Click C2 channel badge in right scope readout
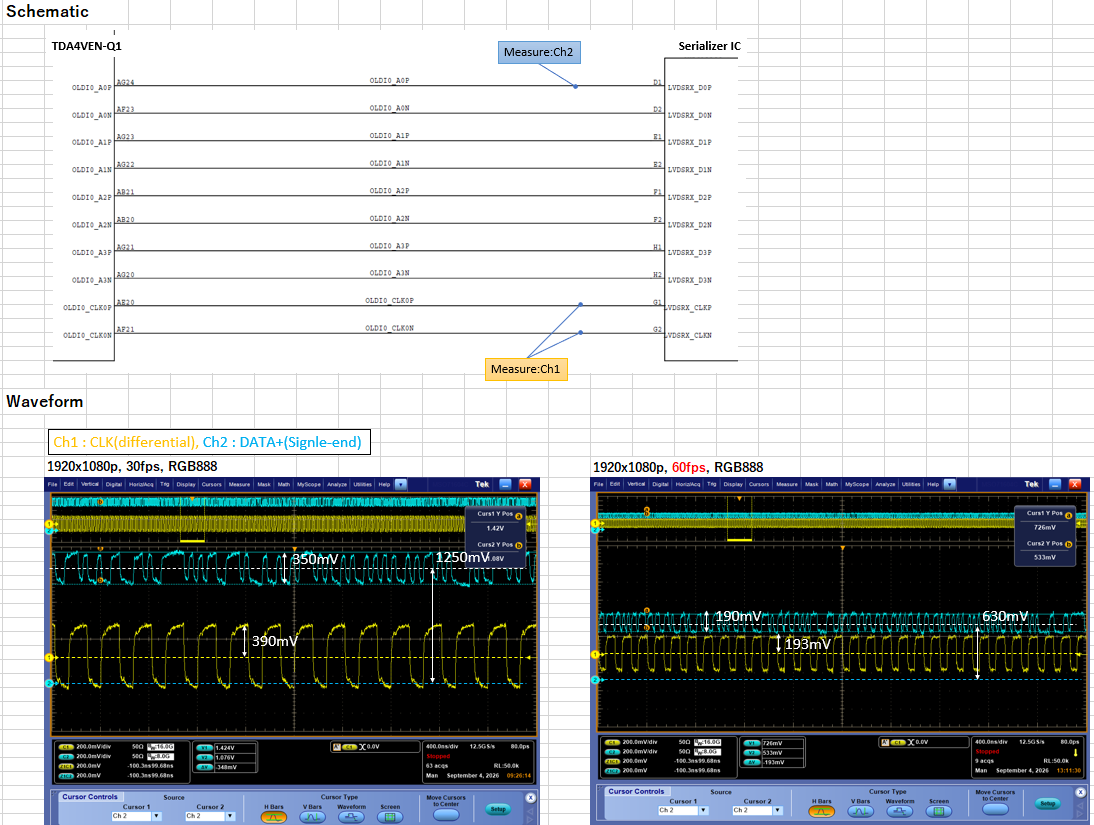 click(612, 752)
